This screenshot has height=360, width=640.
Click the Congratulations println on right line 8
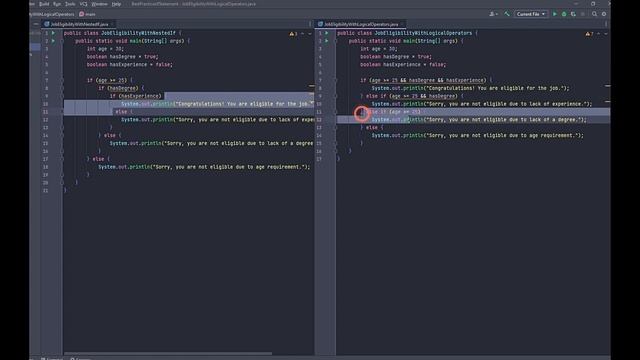coord(470,88)
